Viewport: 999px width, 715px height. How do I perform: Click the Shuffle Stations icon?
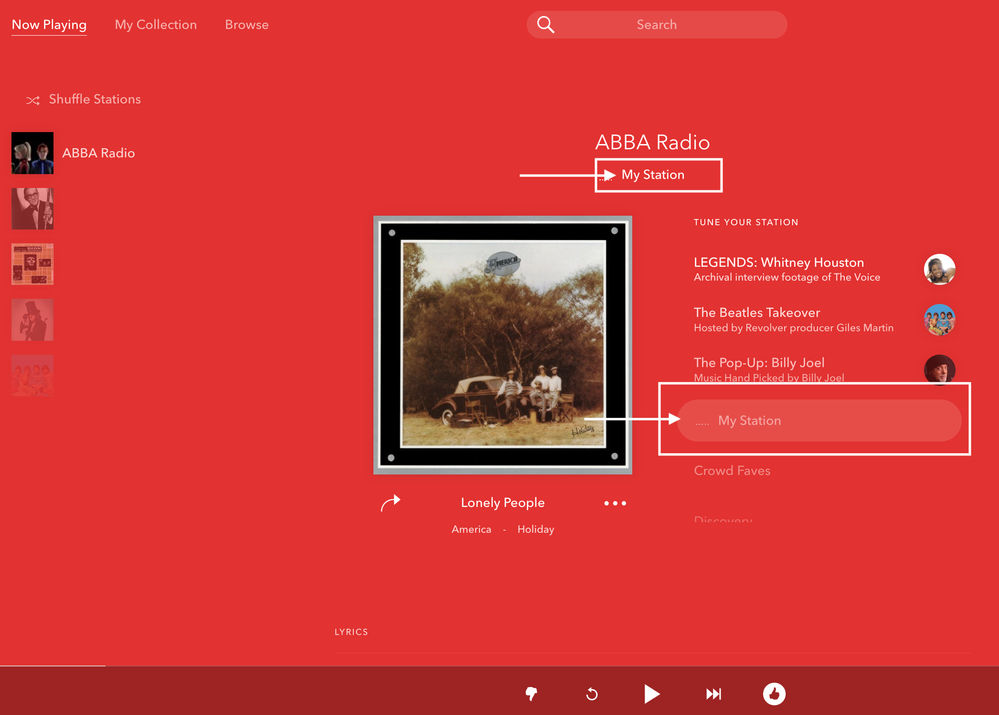[33, 100]
